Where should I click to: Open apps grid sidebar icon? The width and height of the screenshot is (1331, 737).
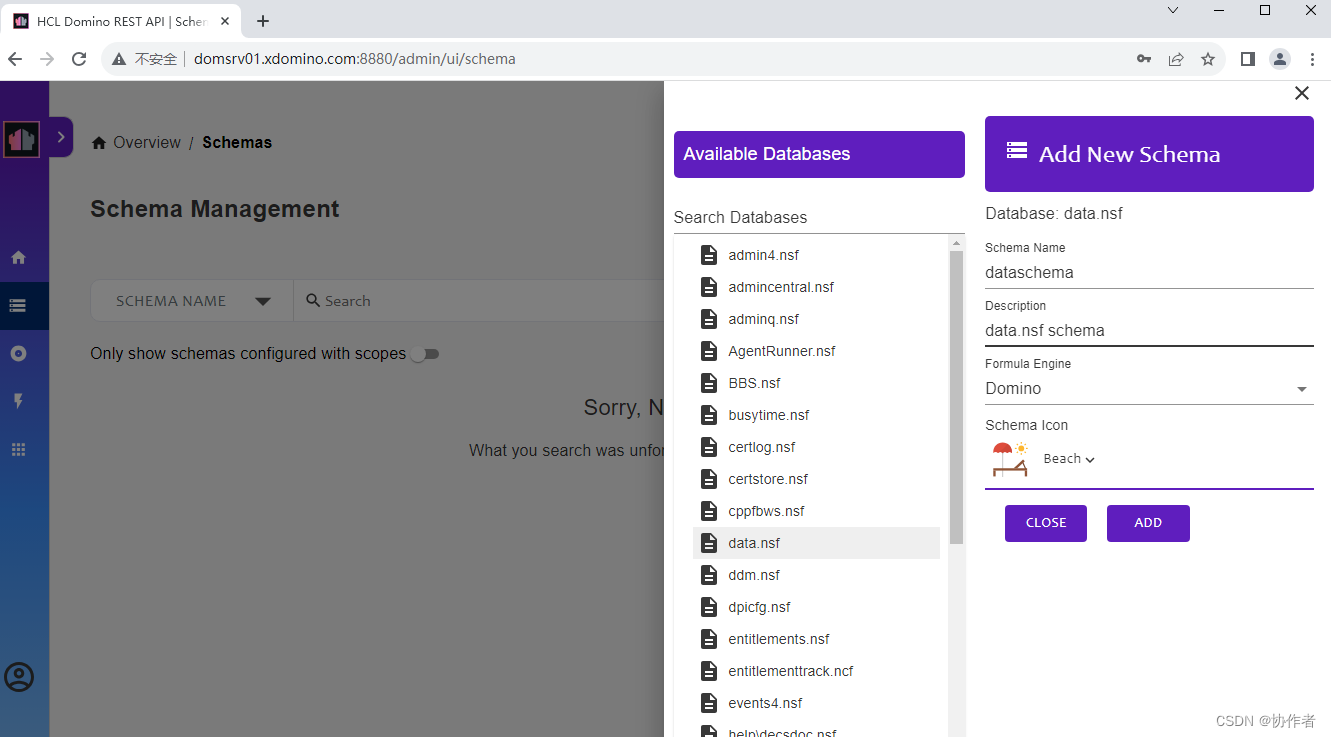click(x=18, y=449)
